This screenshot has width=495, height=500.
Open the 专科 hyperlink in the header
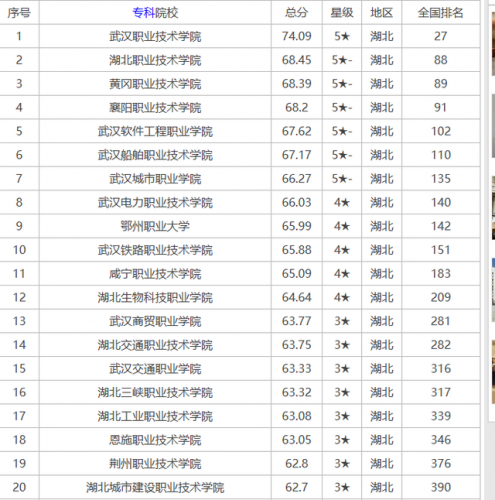[144, 13]
